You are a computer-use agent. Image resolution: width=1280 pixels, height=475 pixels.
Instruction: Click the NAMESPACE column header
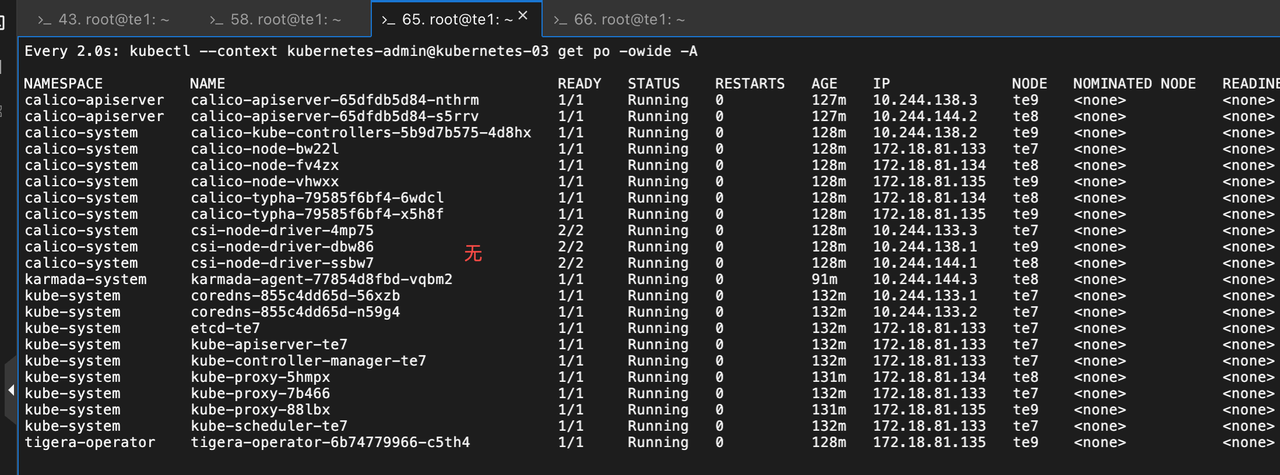[x=64, y=84]
